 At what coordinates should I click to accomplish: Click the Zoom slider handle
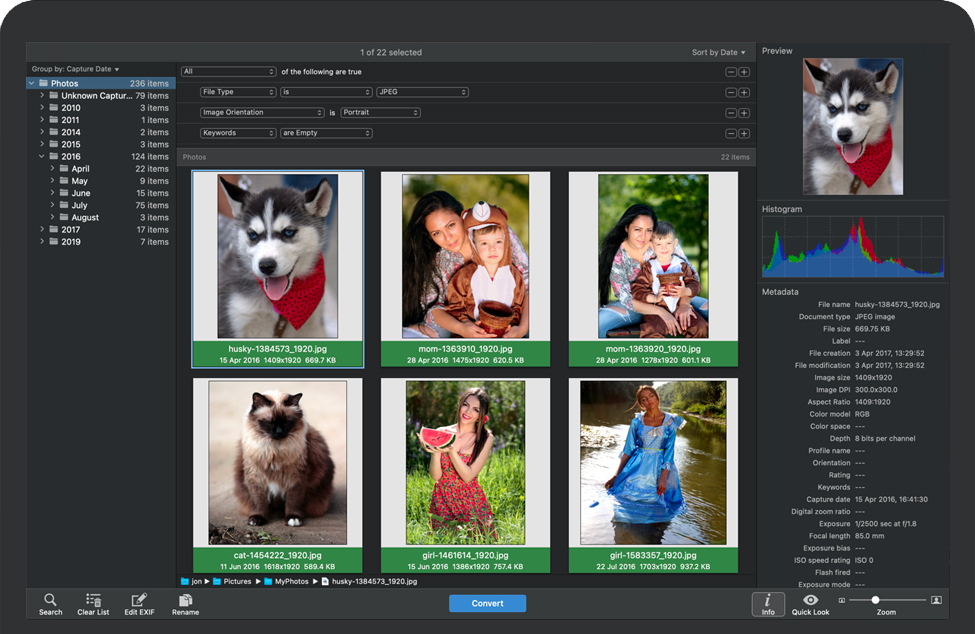(x=875, y=600)
